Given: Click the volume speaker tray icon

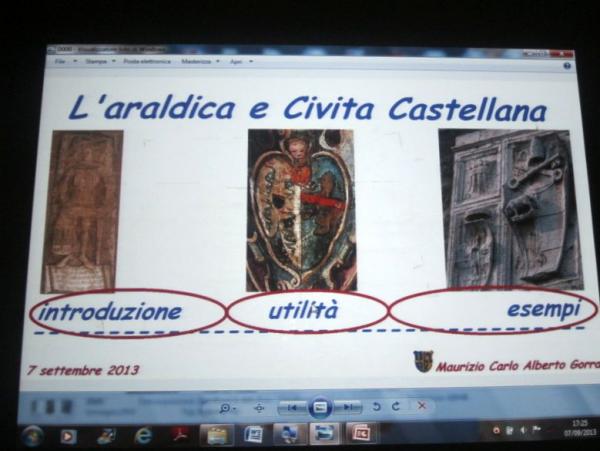Looking at the screenshot, I should coord(523,430).
